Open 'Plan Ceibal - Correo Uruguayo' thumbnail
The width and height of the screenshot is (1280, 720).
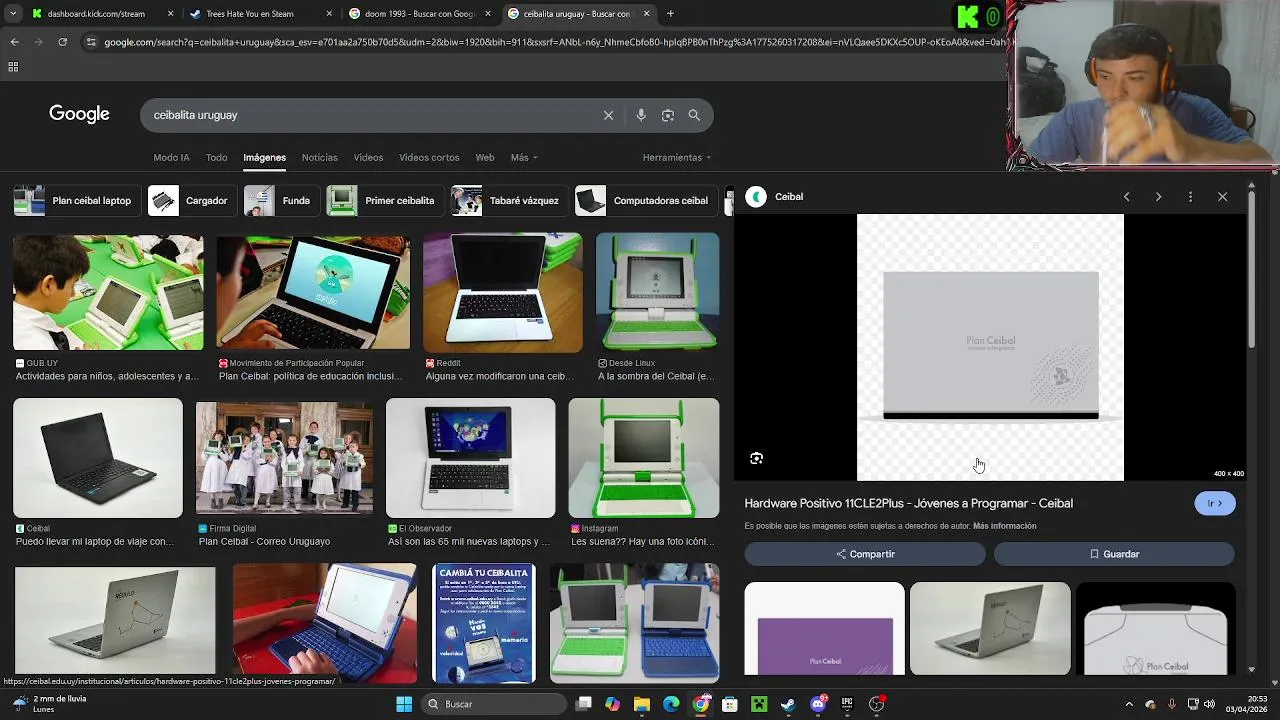(x=284, y=458)
